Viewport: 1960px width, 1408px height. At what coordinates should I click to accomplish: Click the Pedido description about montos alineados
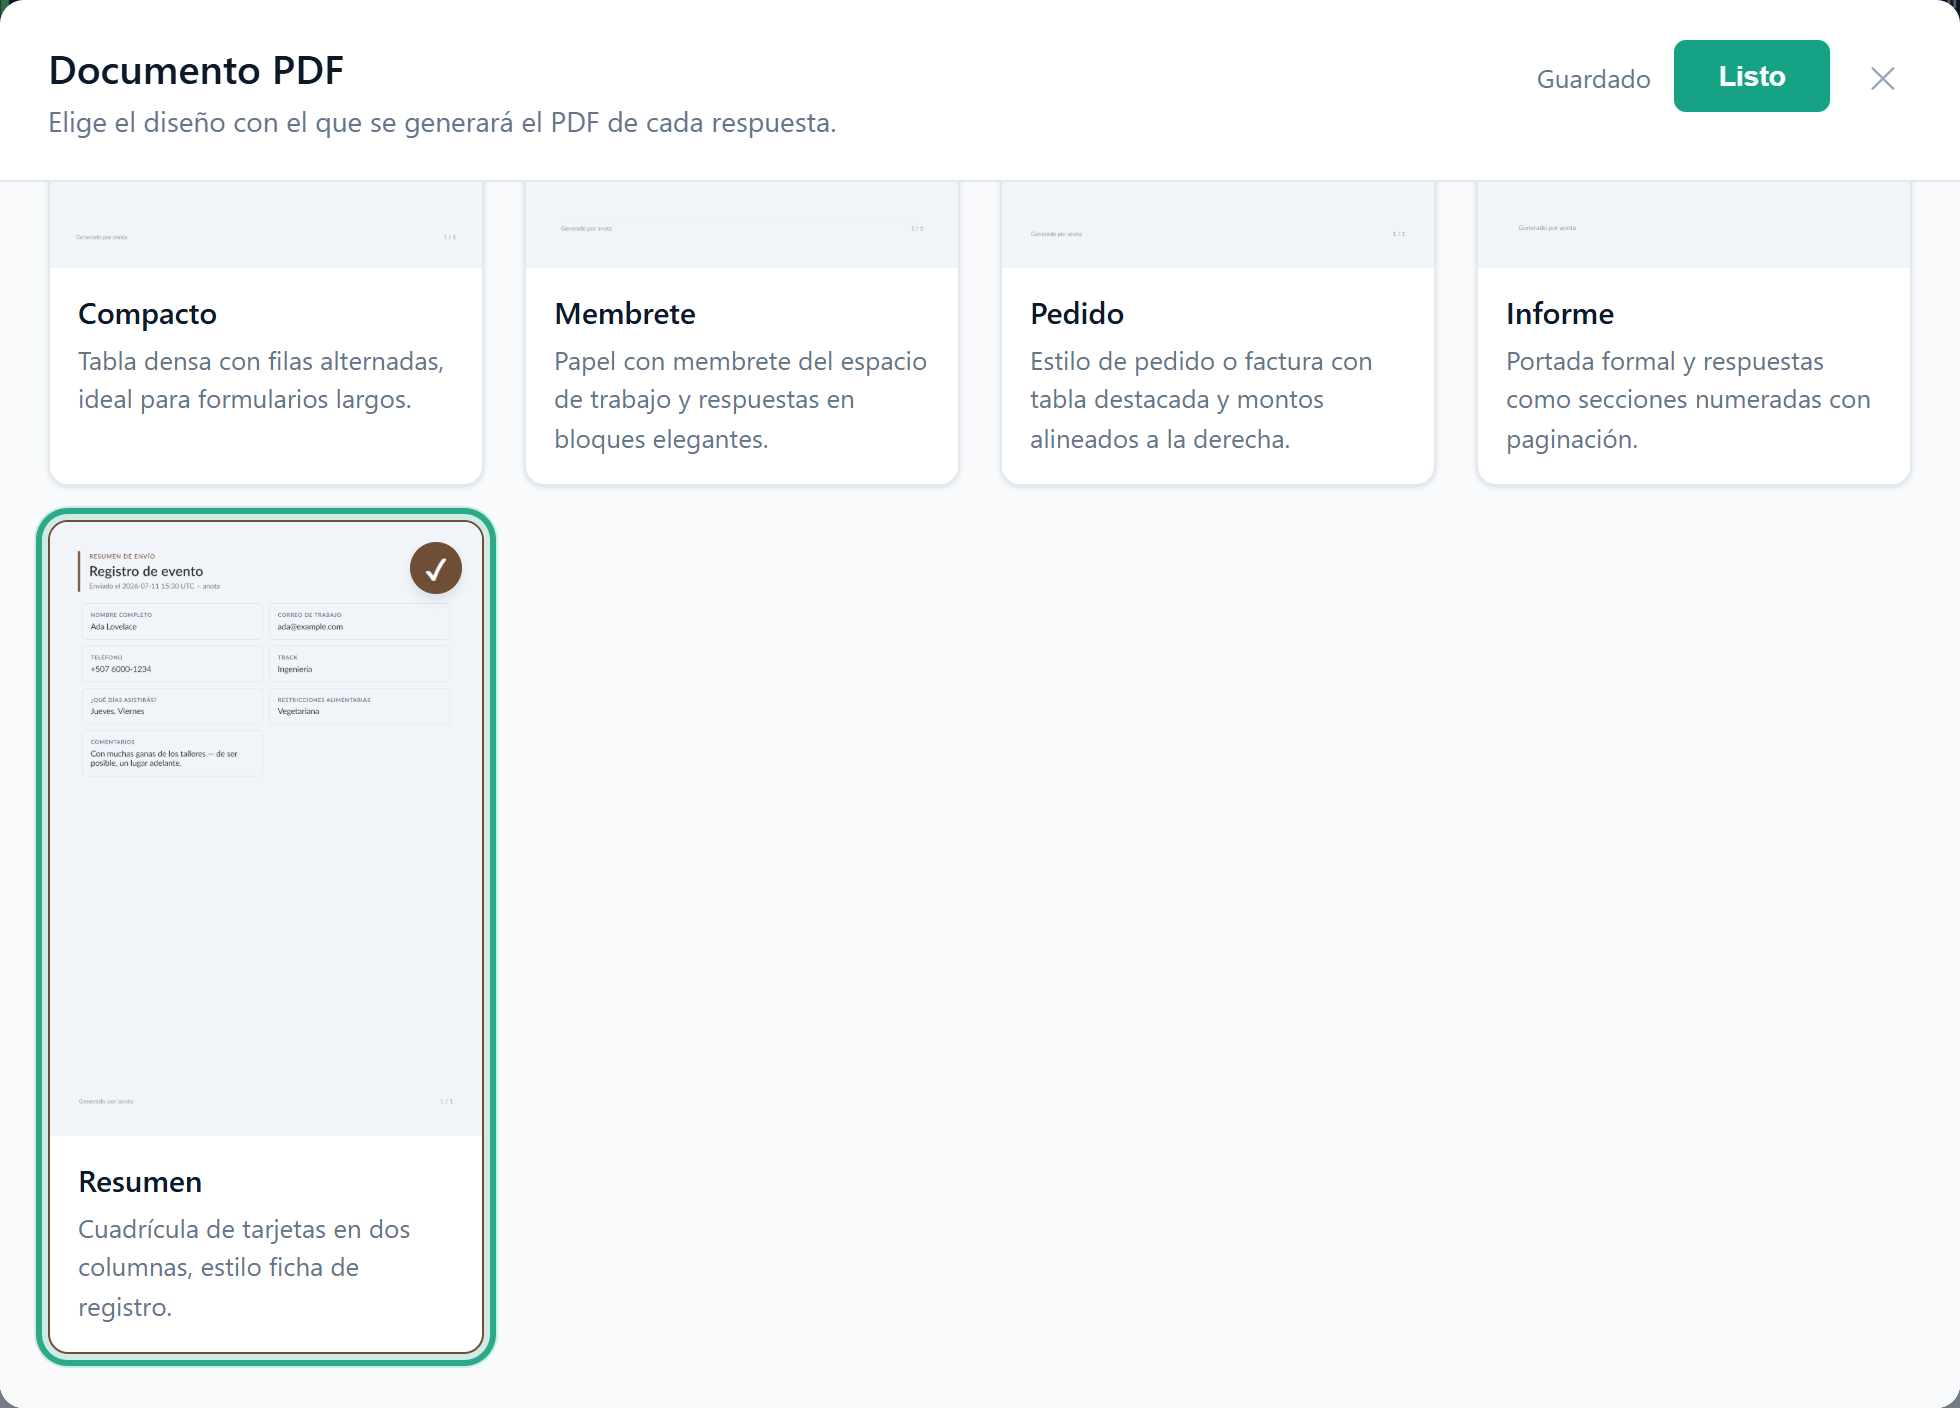pyautogui.click(x=1201, y=400)
